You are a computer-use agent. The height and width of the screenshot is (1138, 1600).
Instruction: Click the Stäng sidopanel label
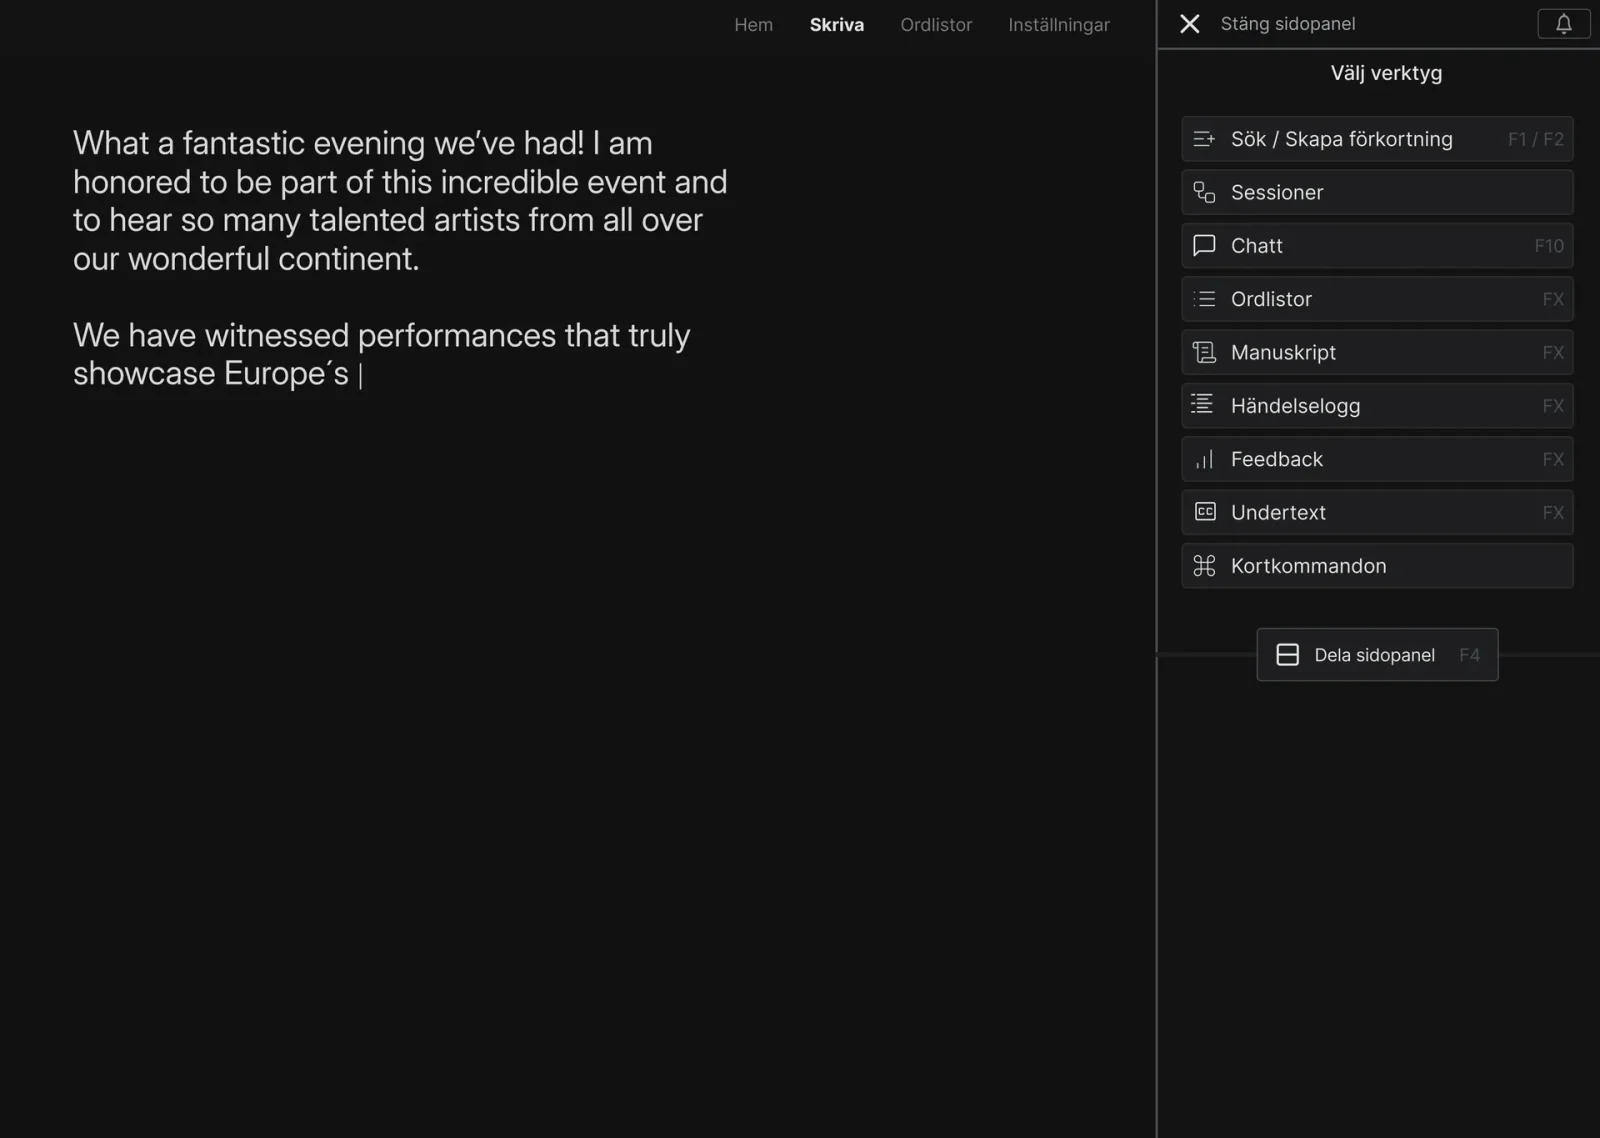click(x=1287, y=24)
